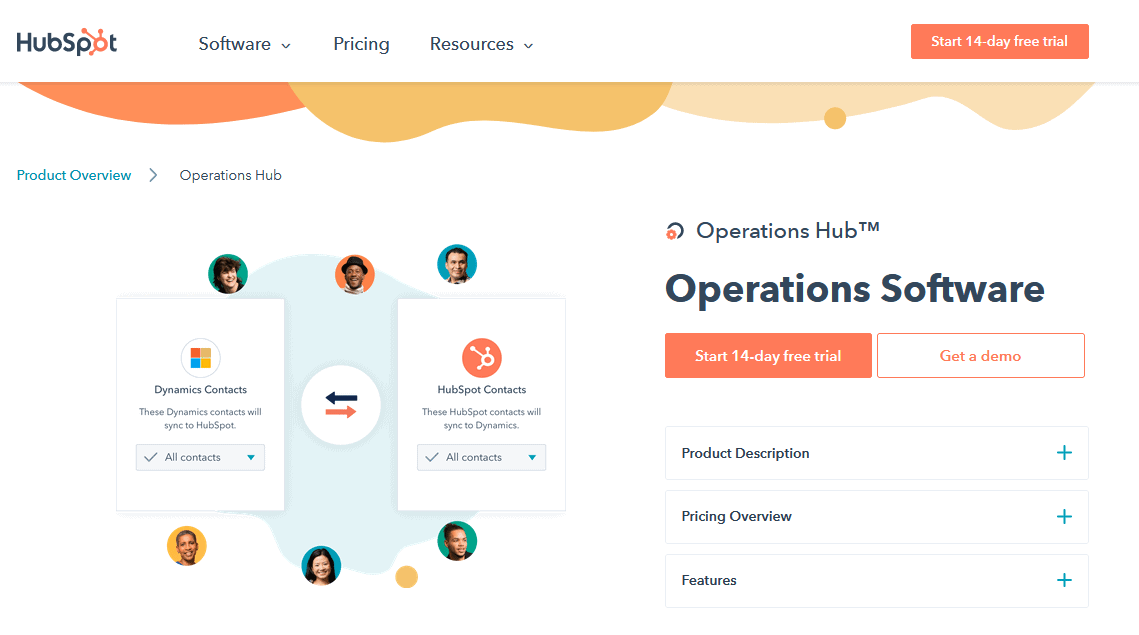Click the Operations Hub breadcrumb text
Image resolution: width=1139 pixels, height=635 pixels.
pyautogui.click(x=230, y=175)
